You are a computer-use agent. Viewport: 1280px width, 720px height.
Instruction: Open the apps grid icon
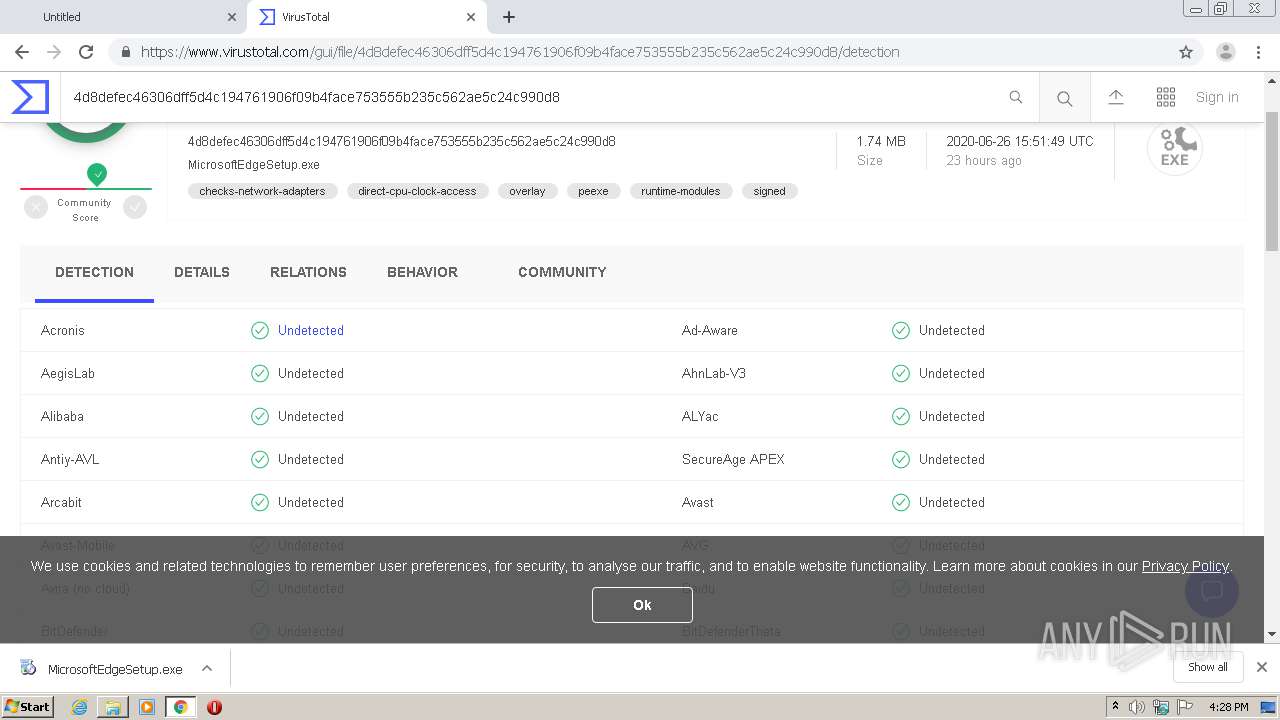[x=1166, y=97]
